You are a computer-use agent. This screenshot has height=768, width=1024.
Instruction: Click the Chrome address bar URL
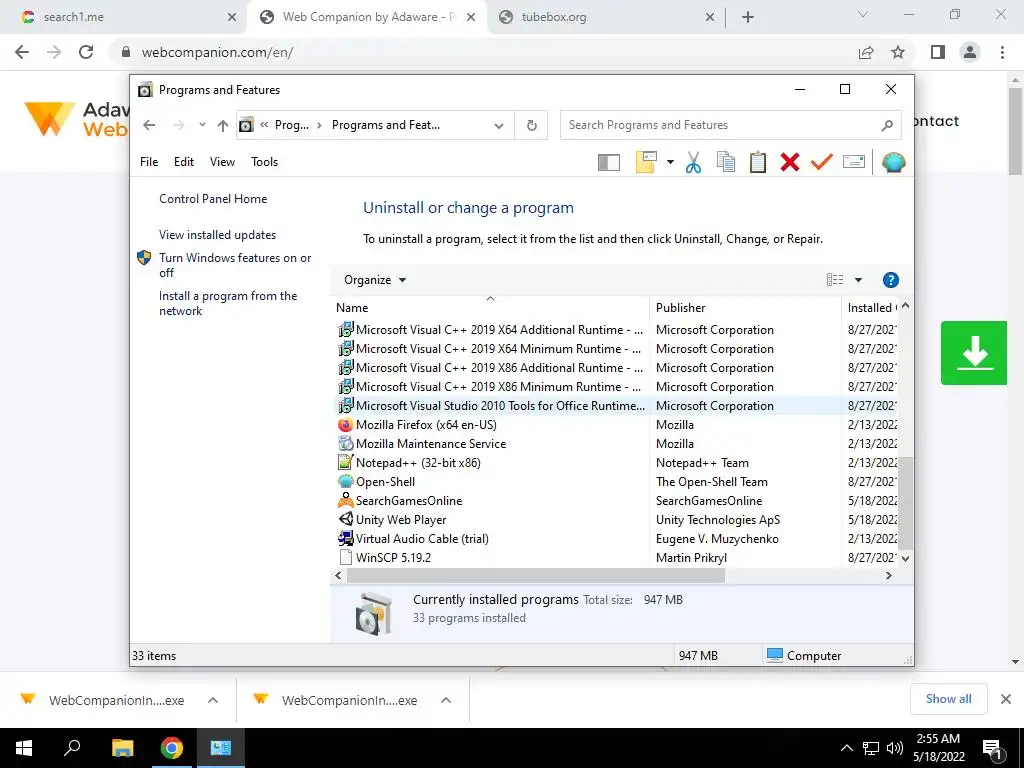217,52
